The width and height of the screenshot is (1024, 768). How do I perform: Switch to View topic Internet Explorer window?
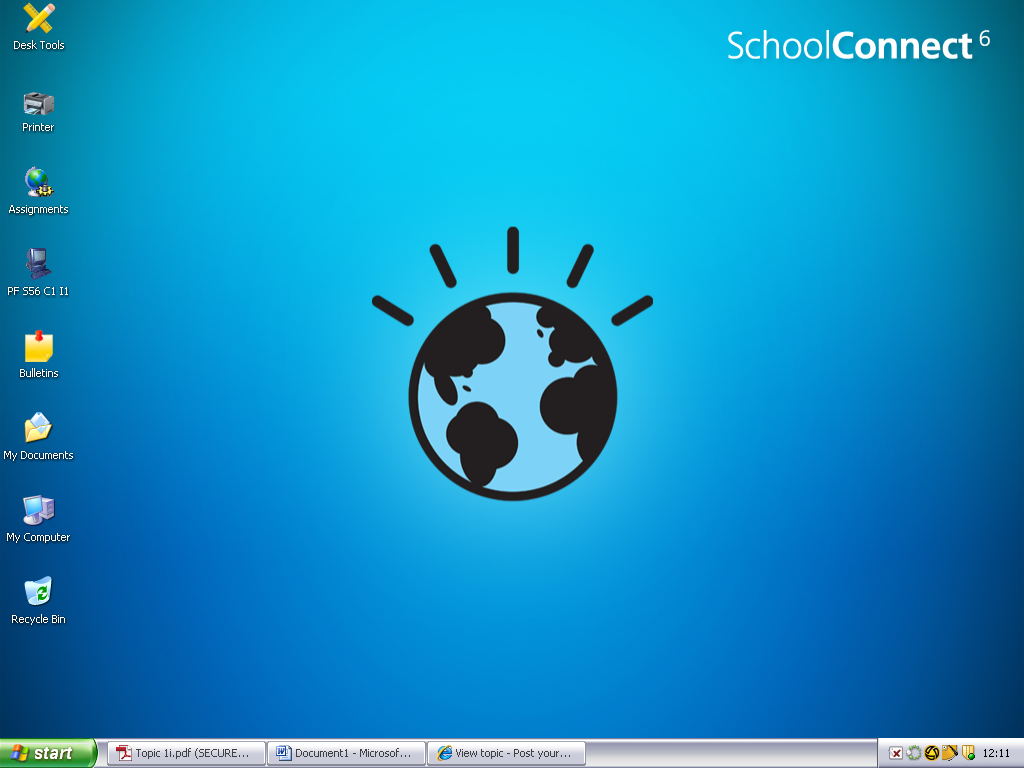click(x=506, y=753)
